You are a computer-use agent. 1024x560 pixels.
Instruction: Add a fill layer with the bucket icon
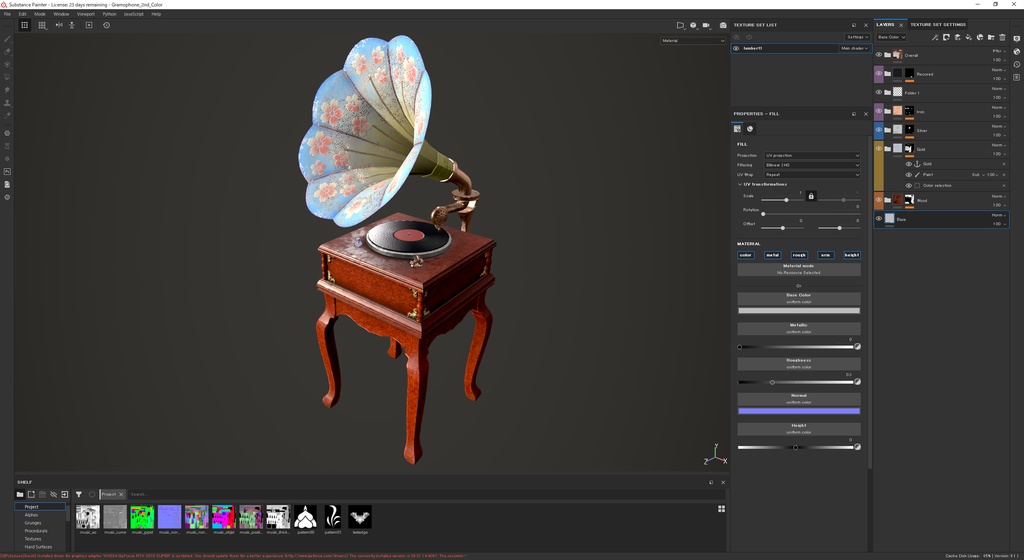tap(968, 37)
